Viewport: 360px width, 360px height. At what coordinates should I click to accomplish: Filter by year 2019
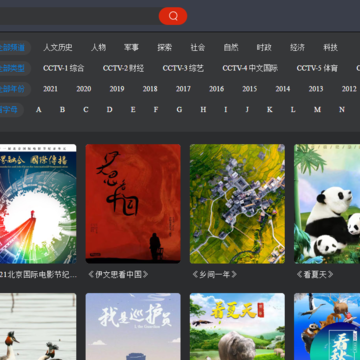pos(117,89)
